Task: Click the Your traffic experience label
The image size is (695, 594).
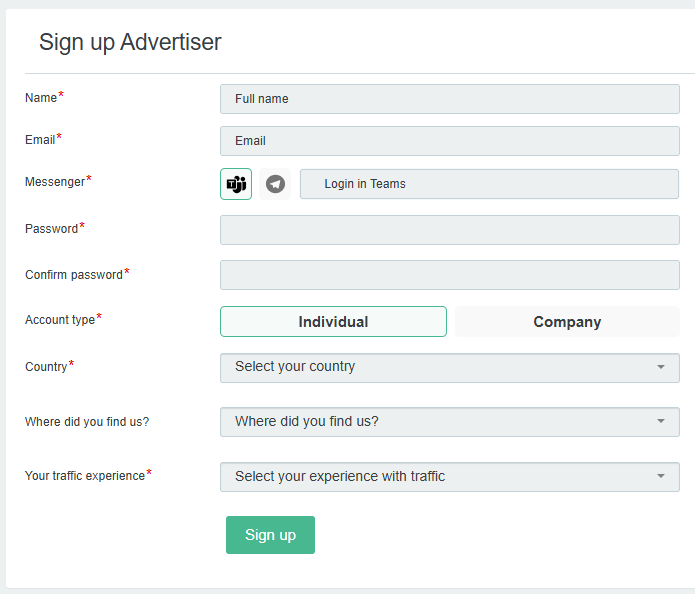Action: [x=85, y=476]
